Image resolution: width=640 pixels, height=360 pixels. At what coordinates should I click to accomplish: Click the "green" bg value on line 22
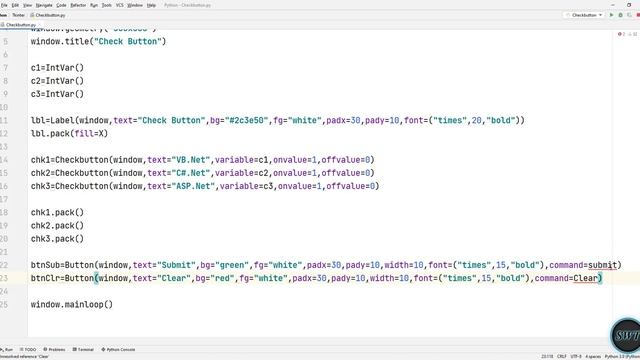click(x=232, y=265)
